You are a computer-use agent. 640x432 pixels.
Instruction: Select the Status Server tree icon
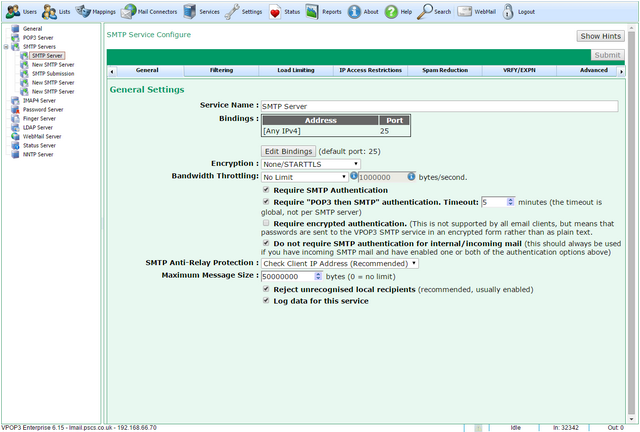click(x=16, y=145)
